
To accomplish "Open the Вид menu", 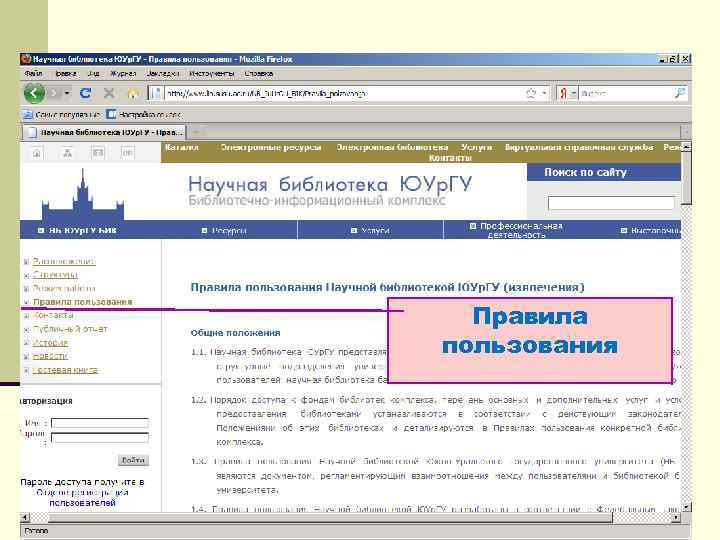I will tap(94, 73).
